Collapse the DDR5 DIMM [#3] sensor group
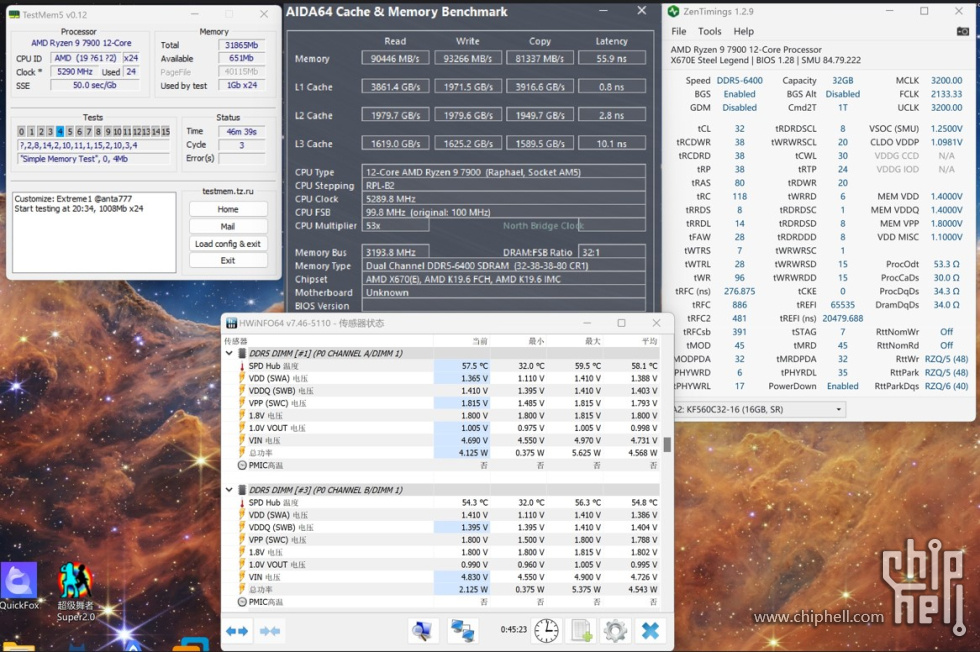This screenshot has width=980, height=652. 229,490
